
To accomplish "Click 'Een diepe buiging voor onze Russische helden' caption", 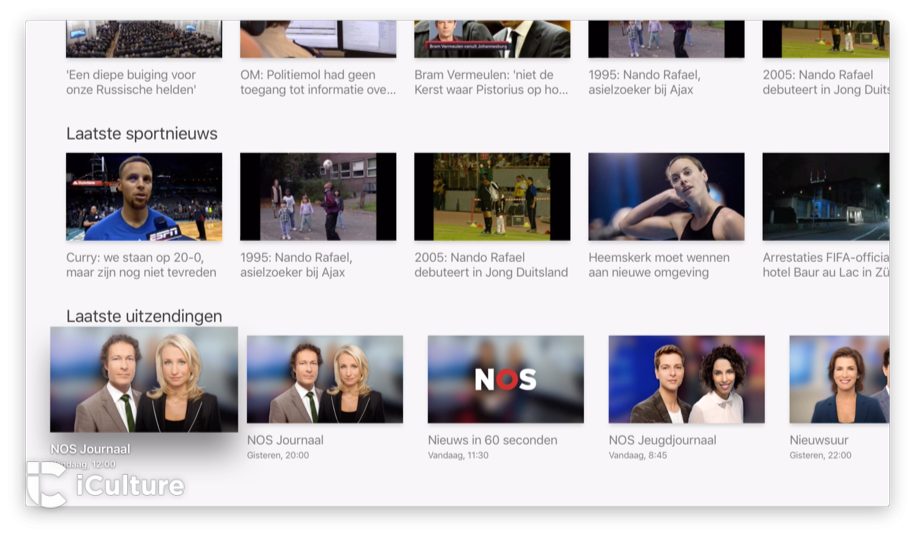I will click(x=131, y=82).
